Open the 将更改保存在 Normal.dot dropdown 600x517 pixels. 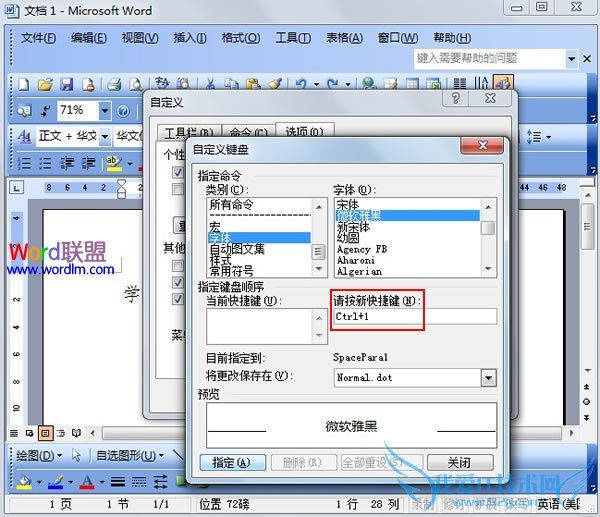(x=488, y=378)
